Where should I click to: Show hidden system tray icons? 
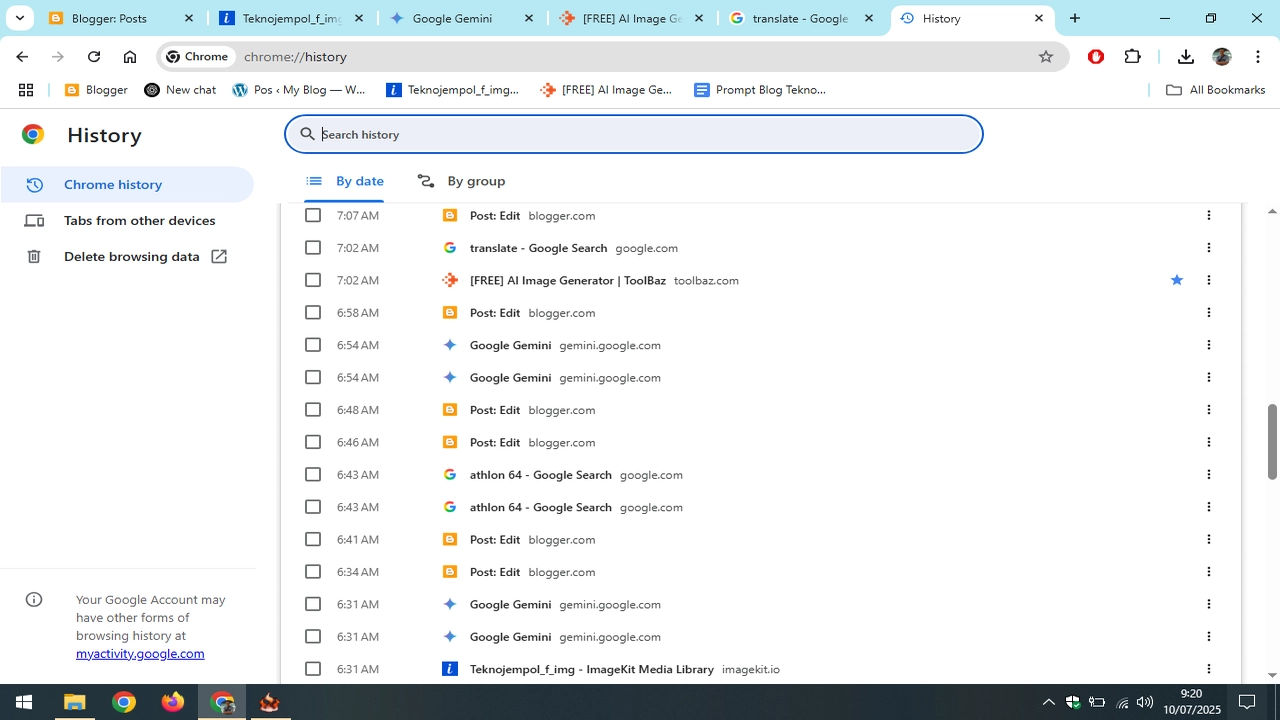click(x=1049, y=702)
